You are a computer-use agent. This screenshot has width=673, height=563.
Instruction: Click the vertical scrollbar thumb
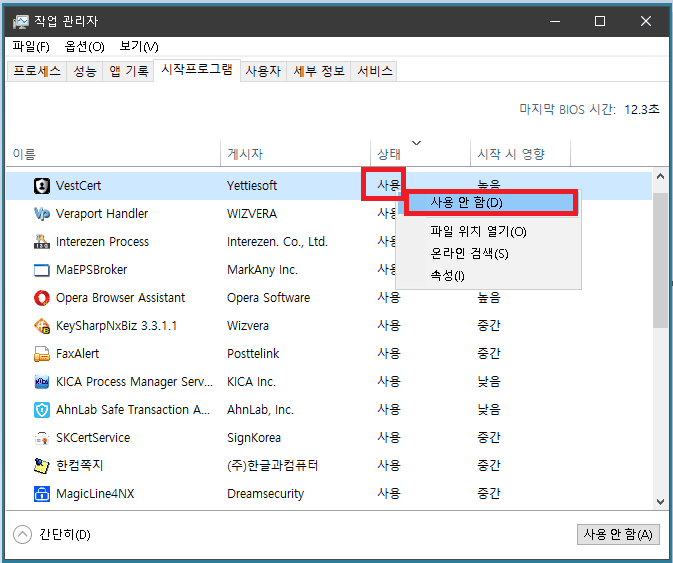pos(660,260)
